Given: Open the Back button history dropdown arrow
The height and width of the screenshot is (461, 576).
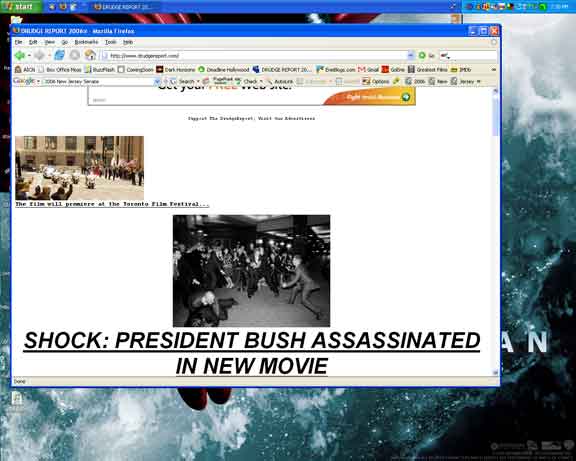Looking at the screenshot, I should [29, 56].
